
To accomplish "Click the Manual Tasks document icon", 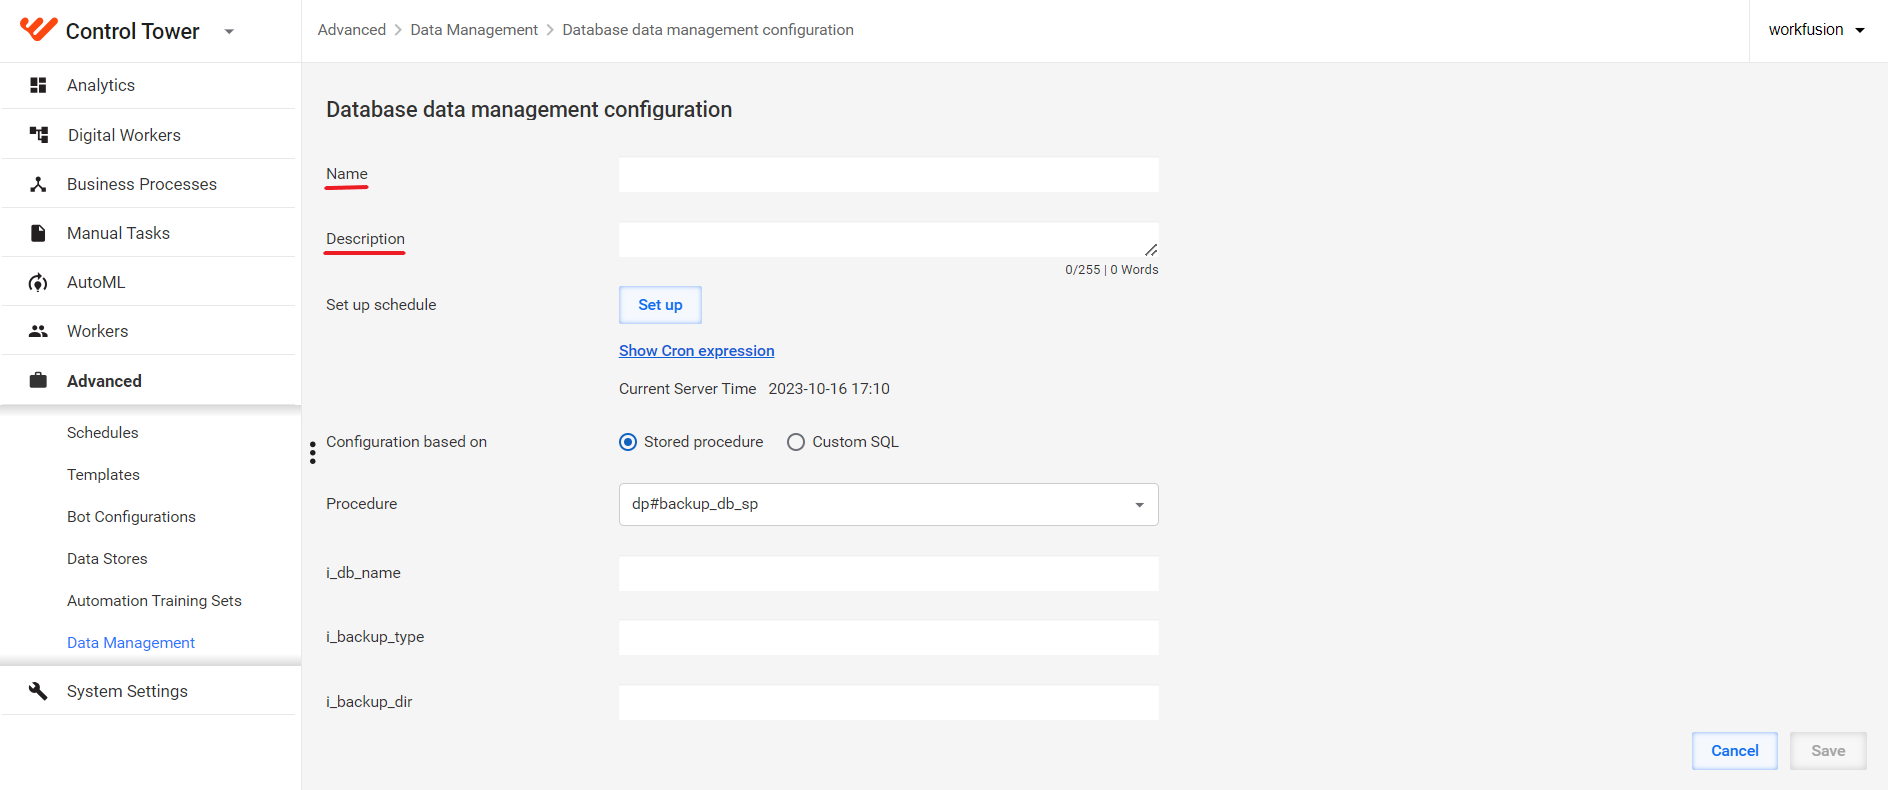I will (x=38, y=233).
